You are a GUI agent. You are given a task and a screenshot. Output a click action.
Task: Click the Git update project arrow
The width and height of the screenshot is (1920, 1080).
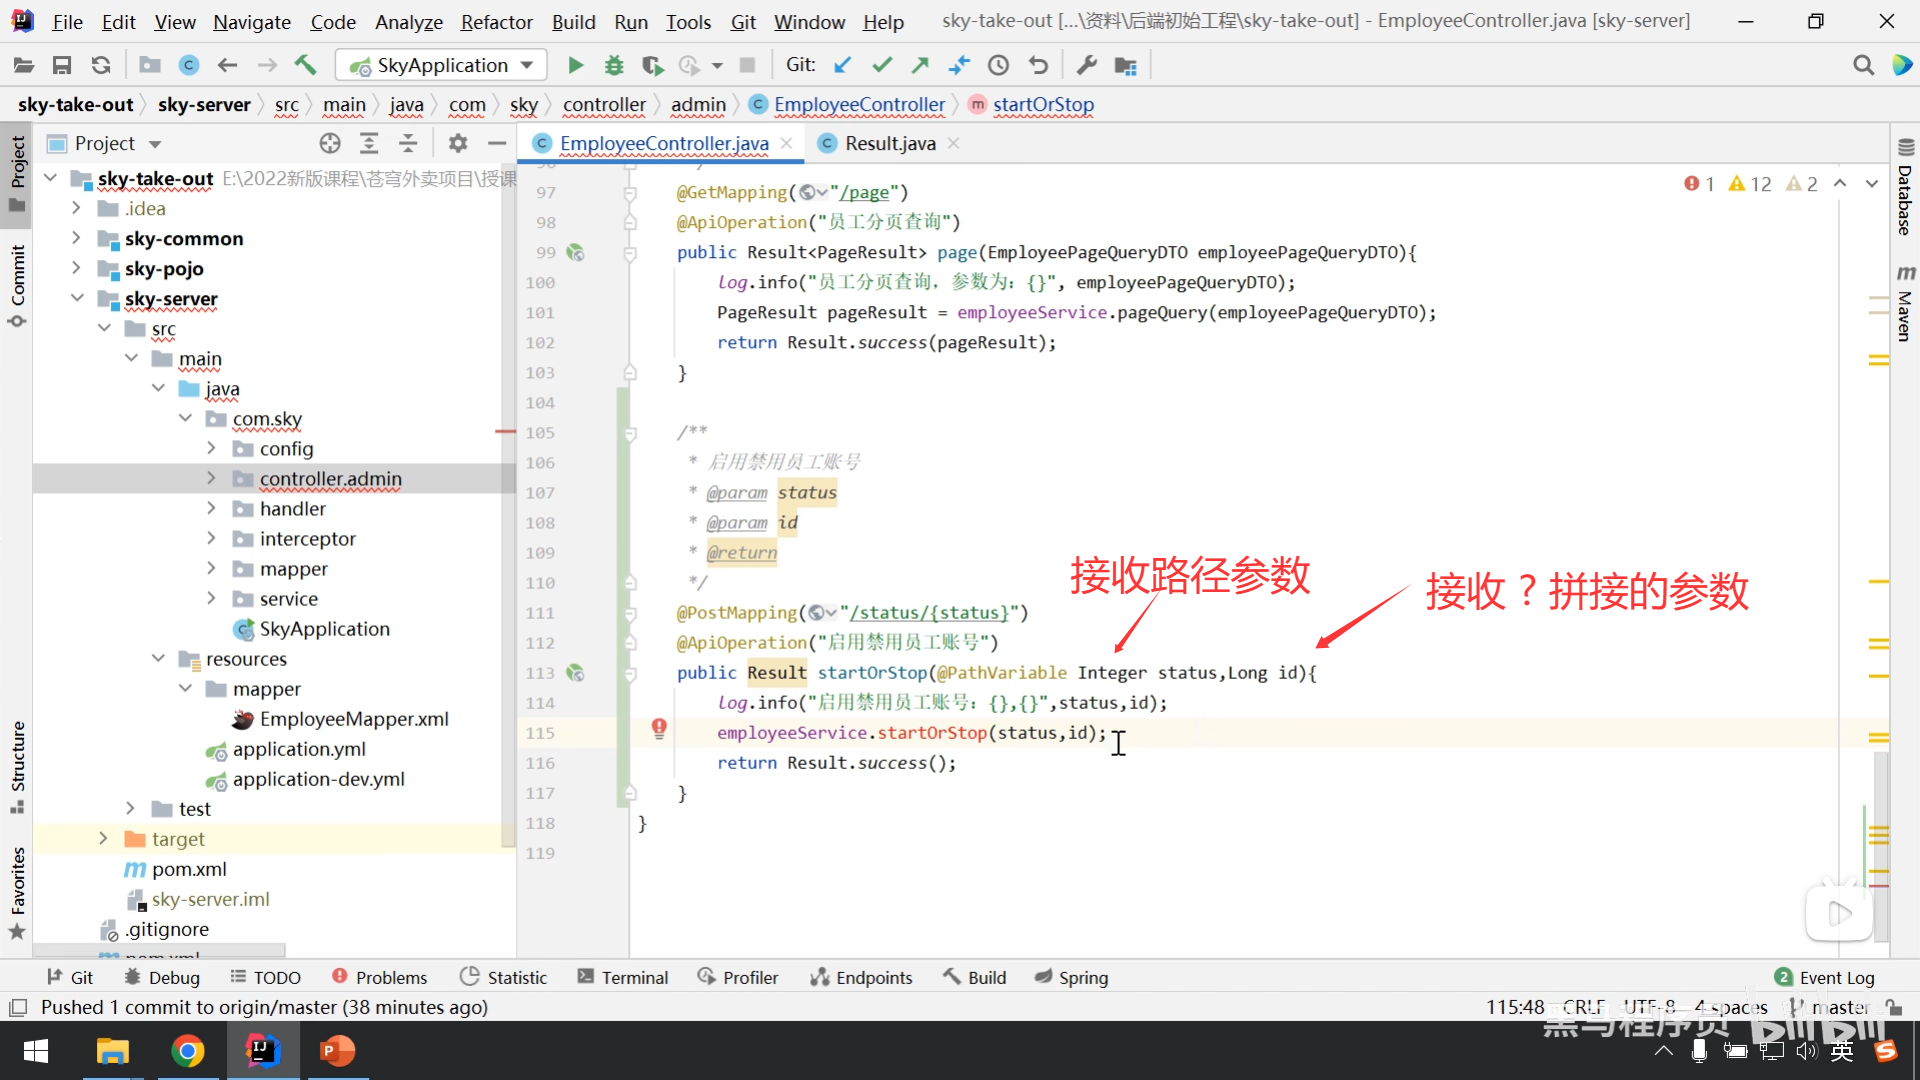click(x=843, y=65)
